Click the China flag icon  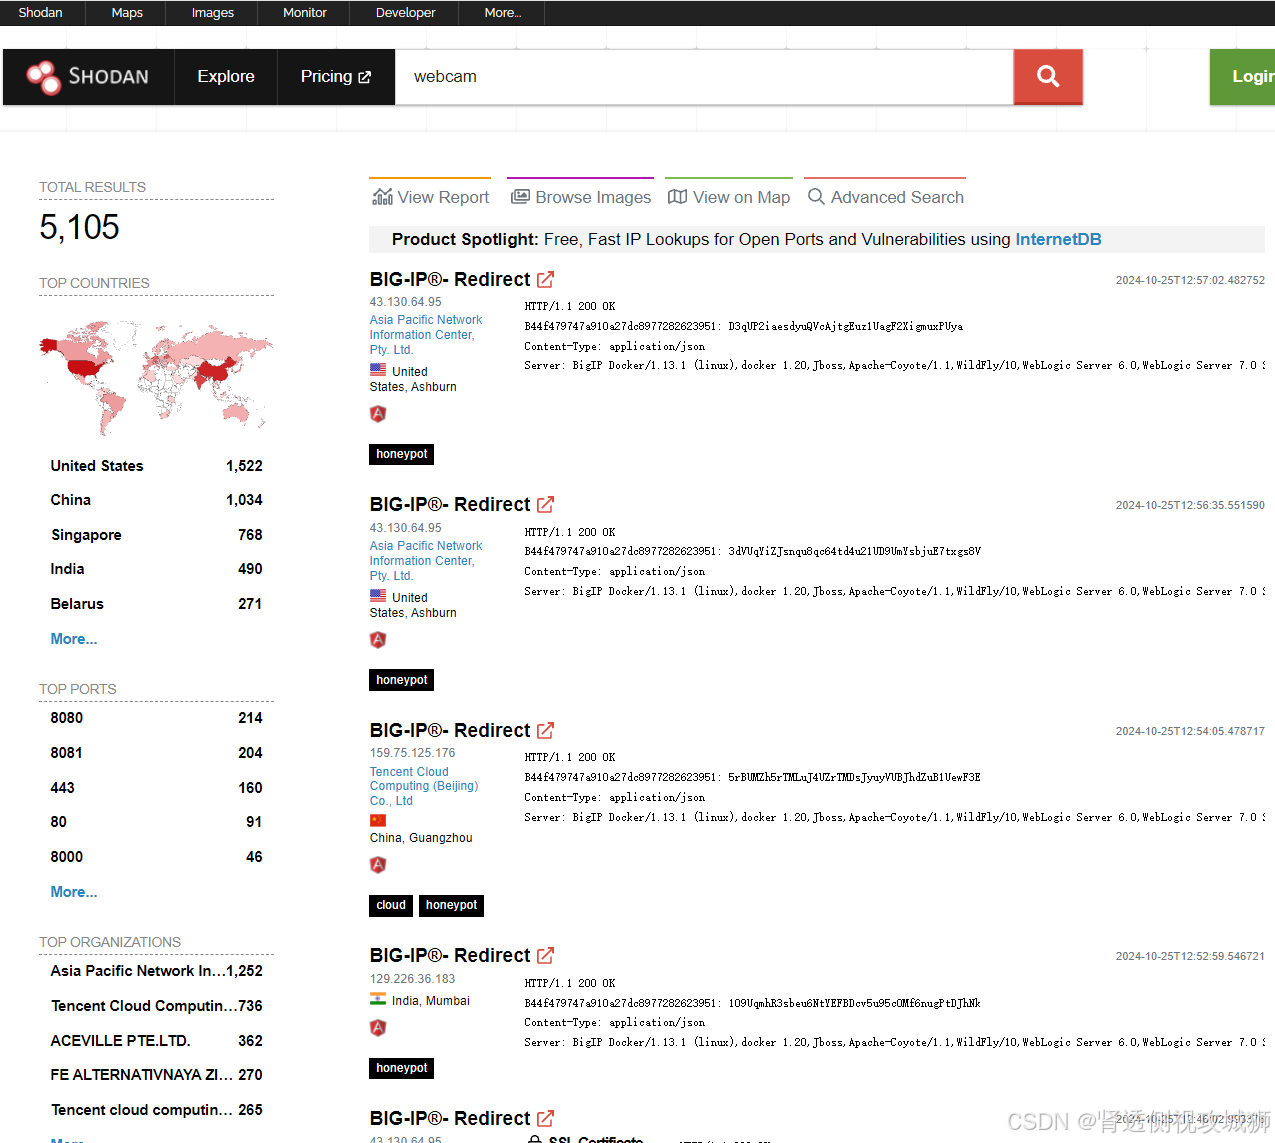point(378,821)
